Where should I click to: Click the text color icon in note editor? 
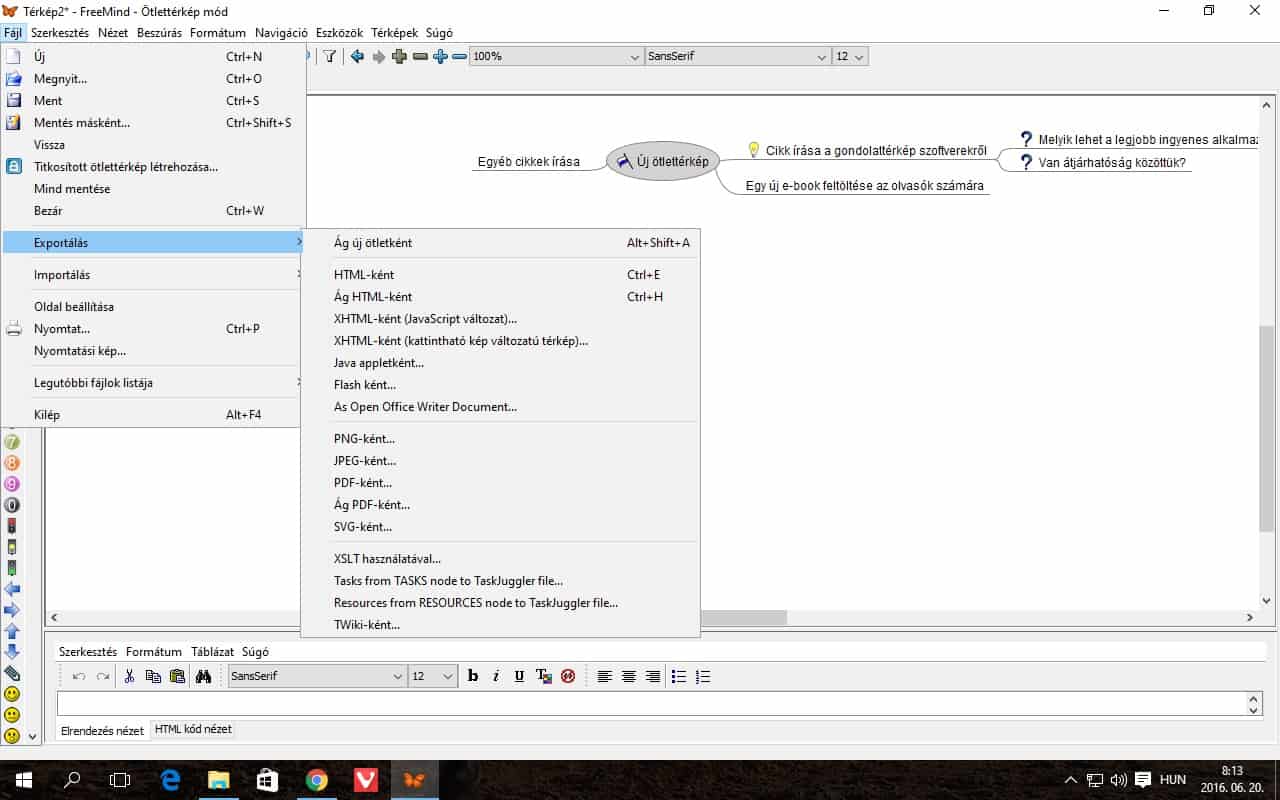tap(544, 676)
